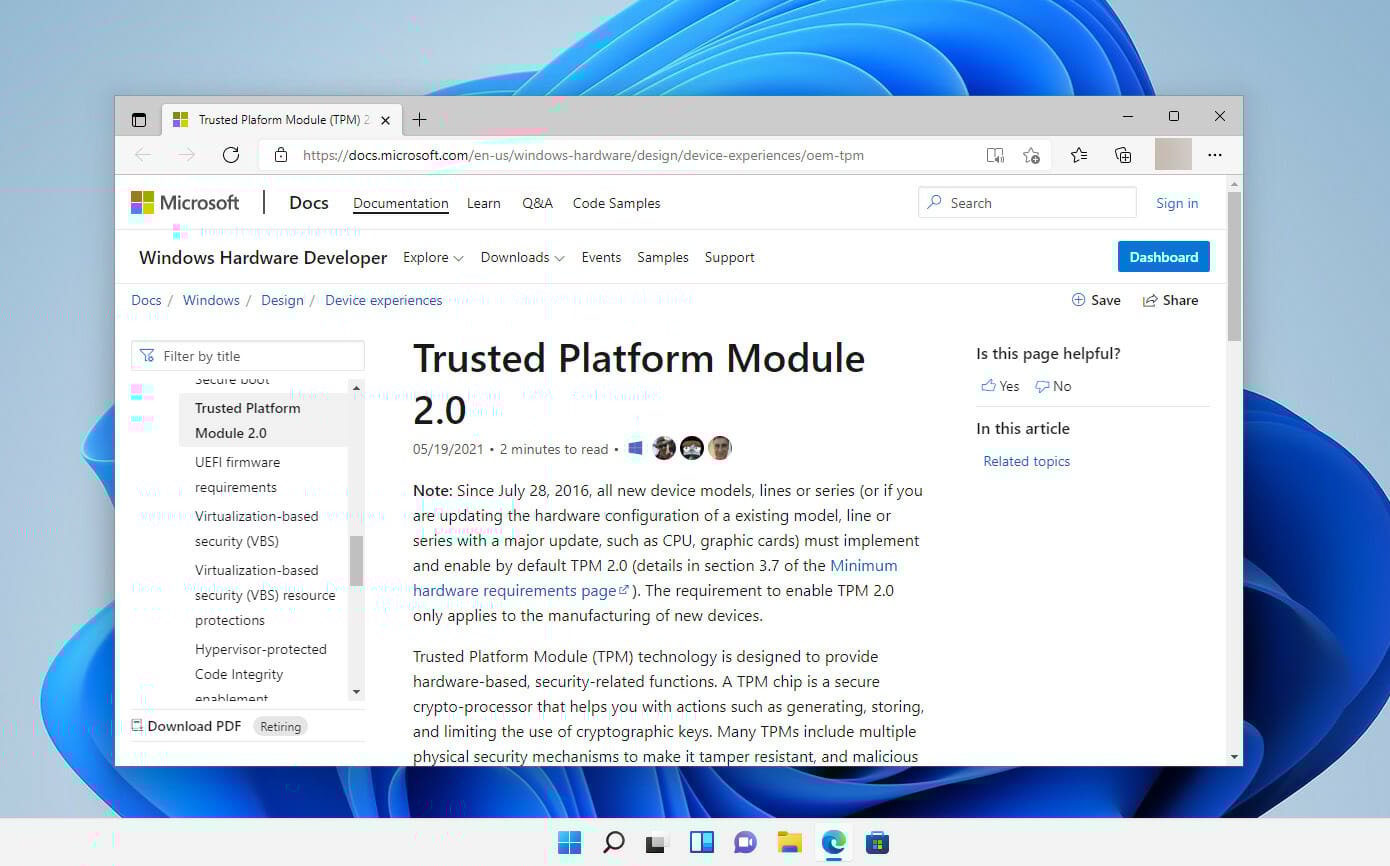Open the Minimum hardware requirements page link
The height and width of the screenshot is (866, 1390).
655,578
